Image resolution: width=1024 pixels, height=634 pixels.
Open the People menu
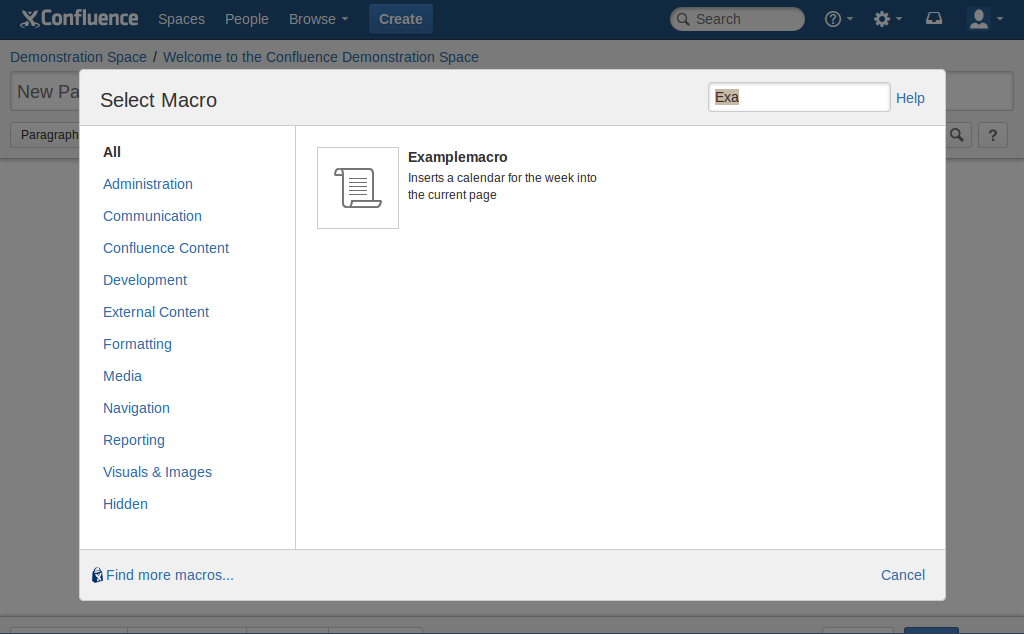tap(246, 19)
